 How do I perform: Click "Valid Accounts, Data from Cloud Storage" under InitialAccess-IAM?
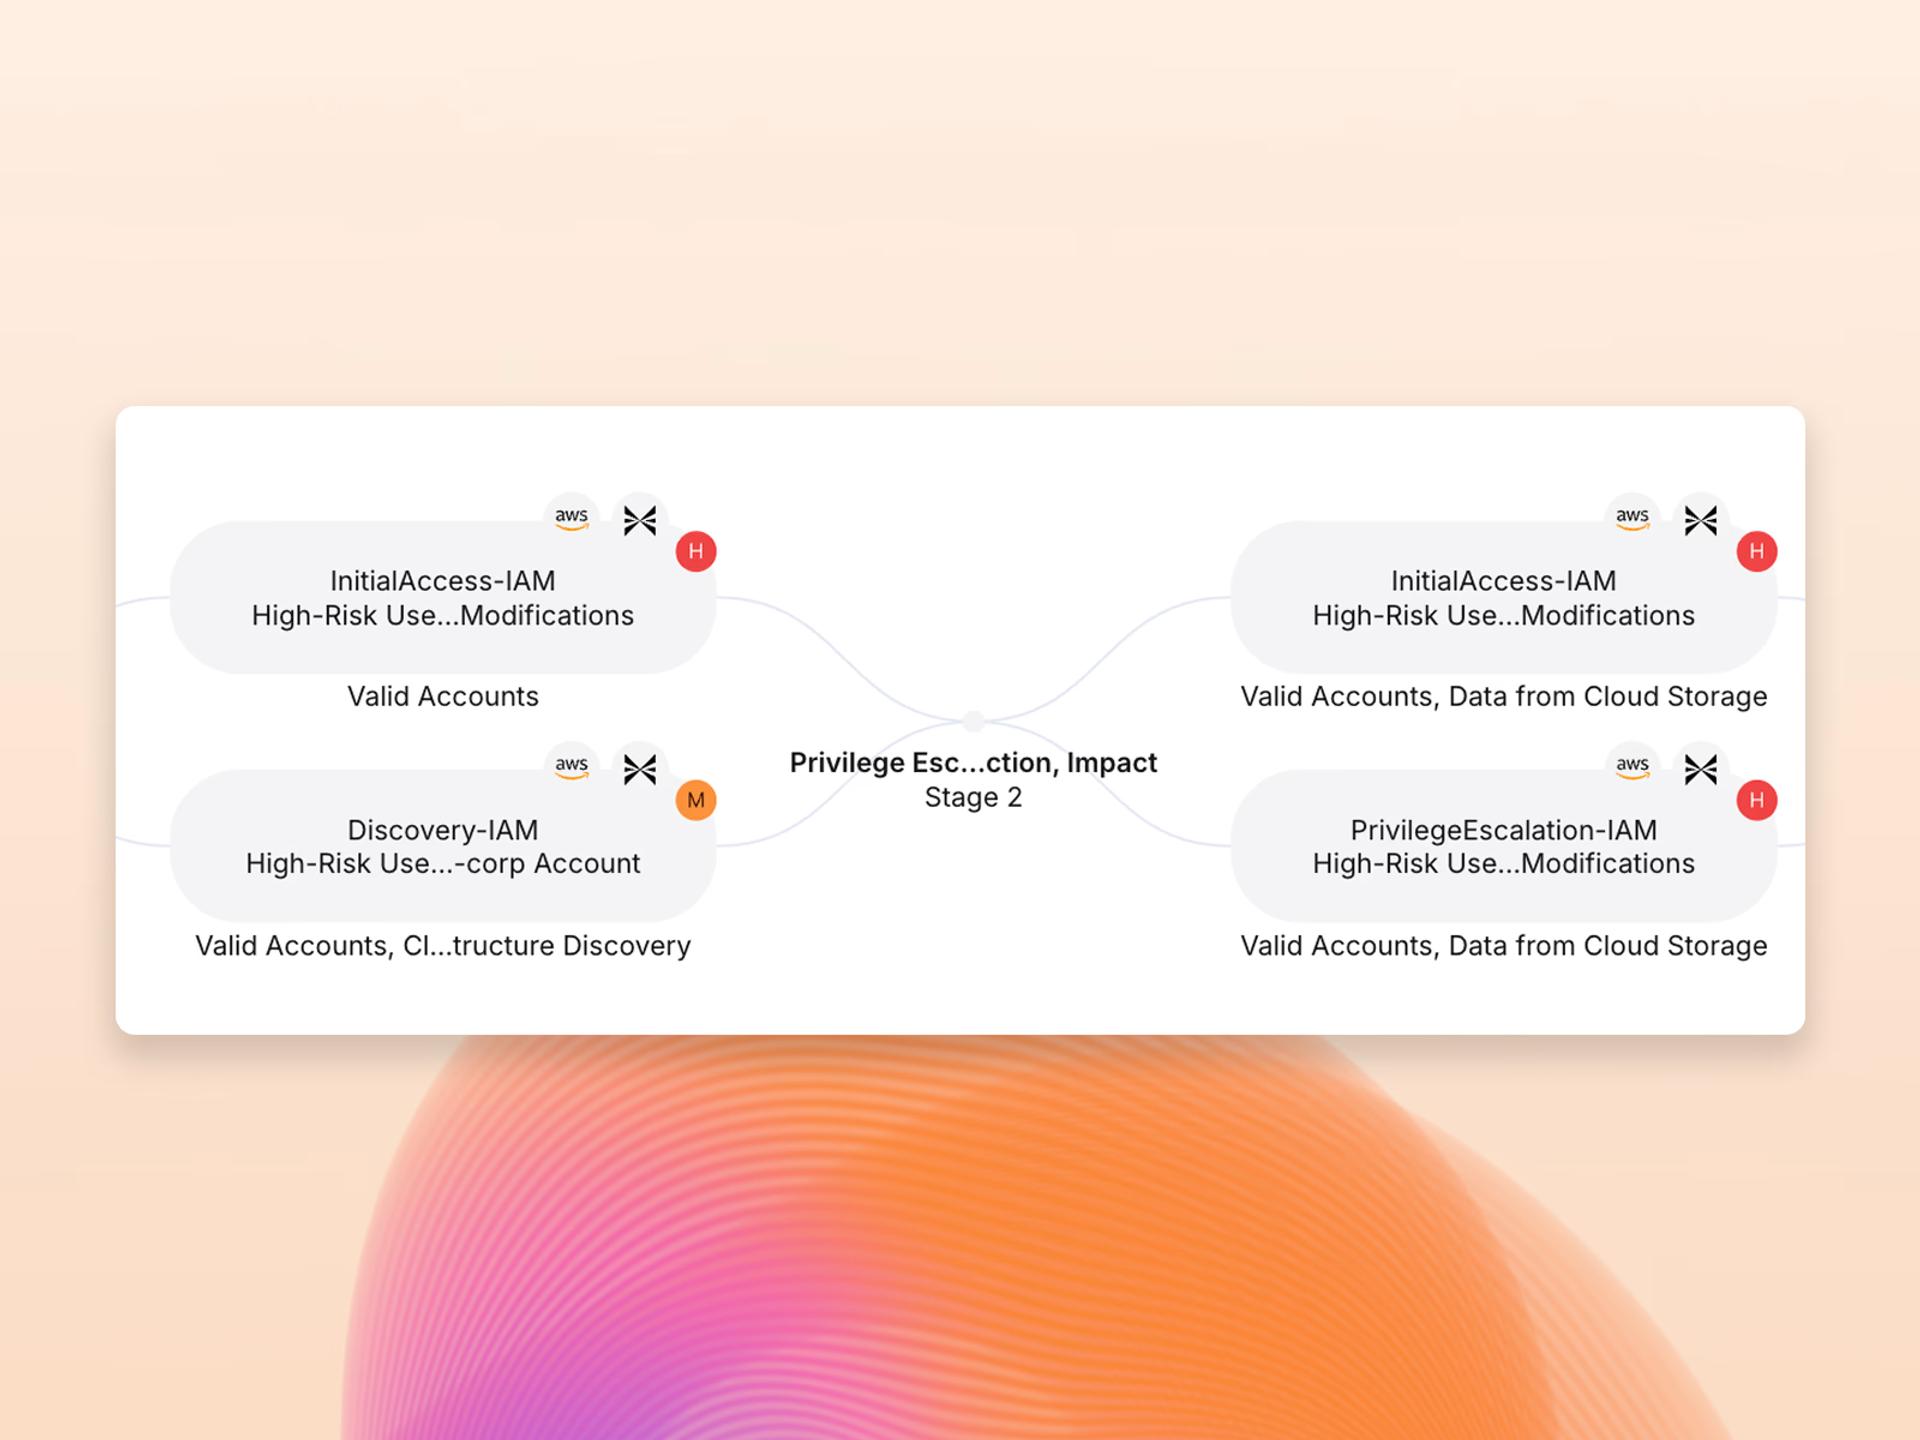click(1504, 697)
